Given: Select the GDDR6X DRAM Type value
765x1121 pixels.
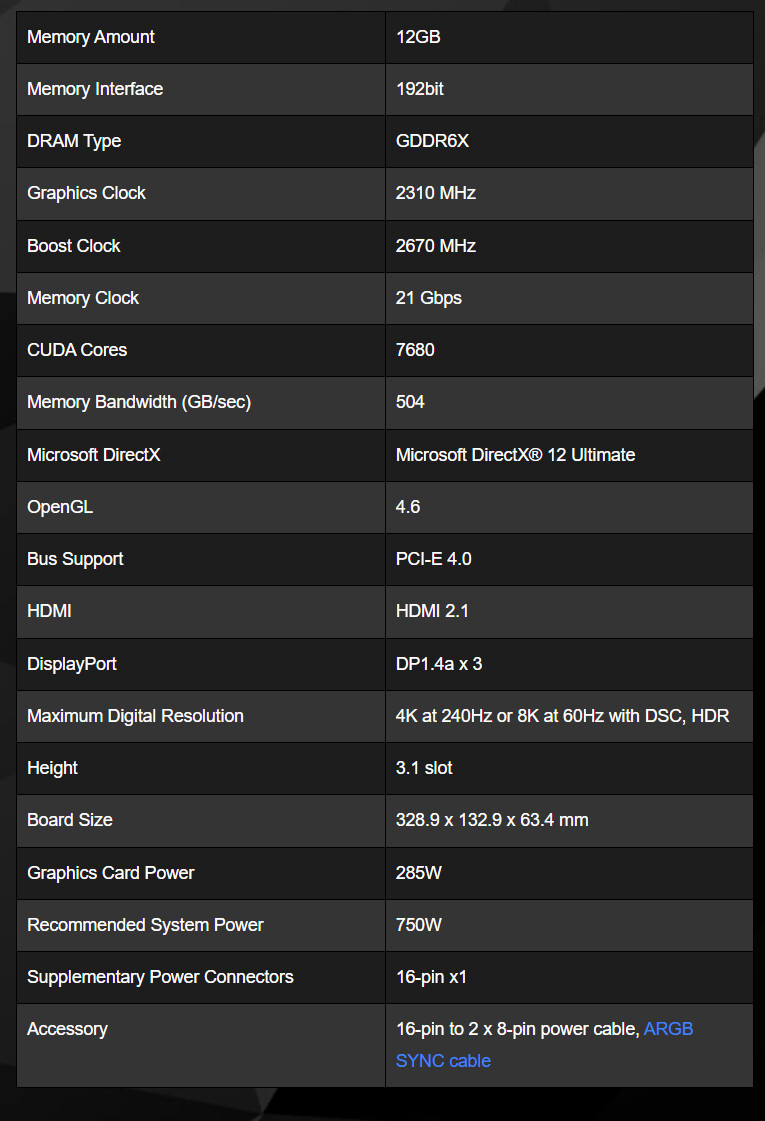Looking at the screenshot, I should pyautogui.click(x=433, y=141).
